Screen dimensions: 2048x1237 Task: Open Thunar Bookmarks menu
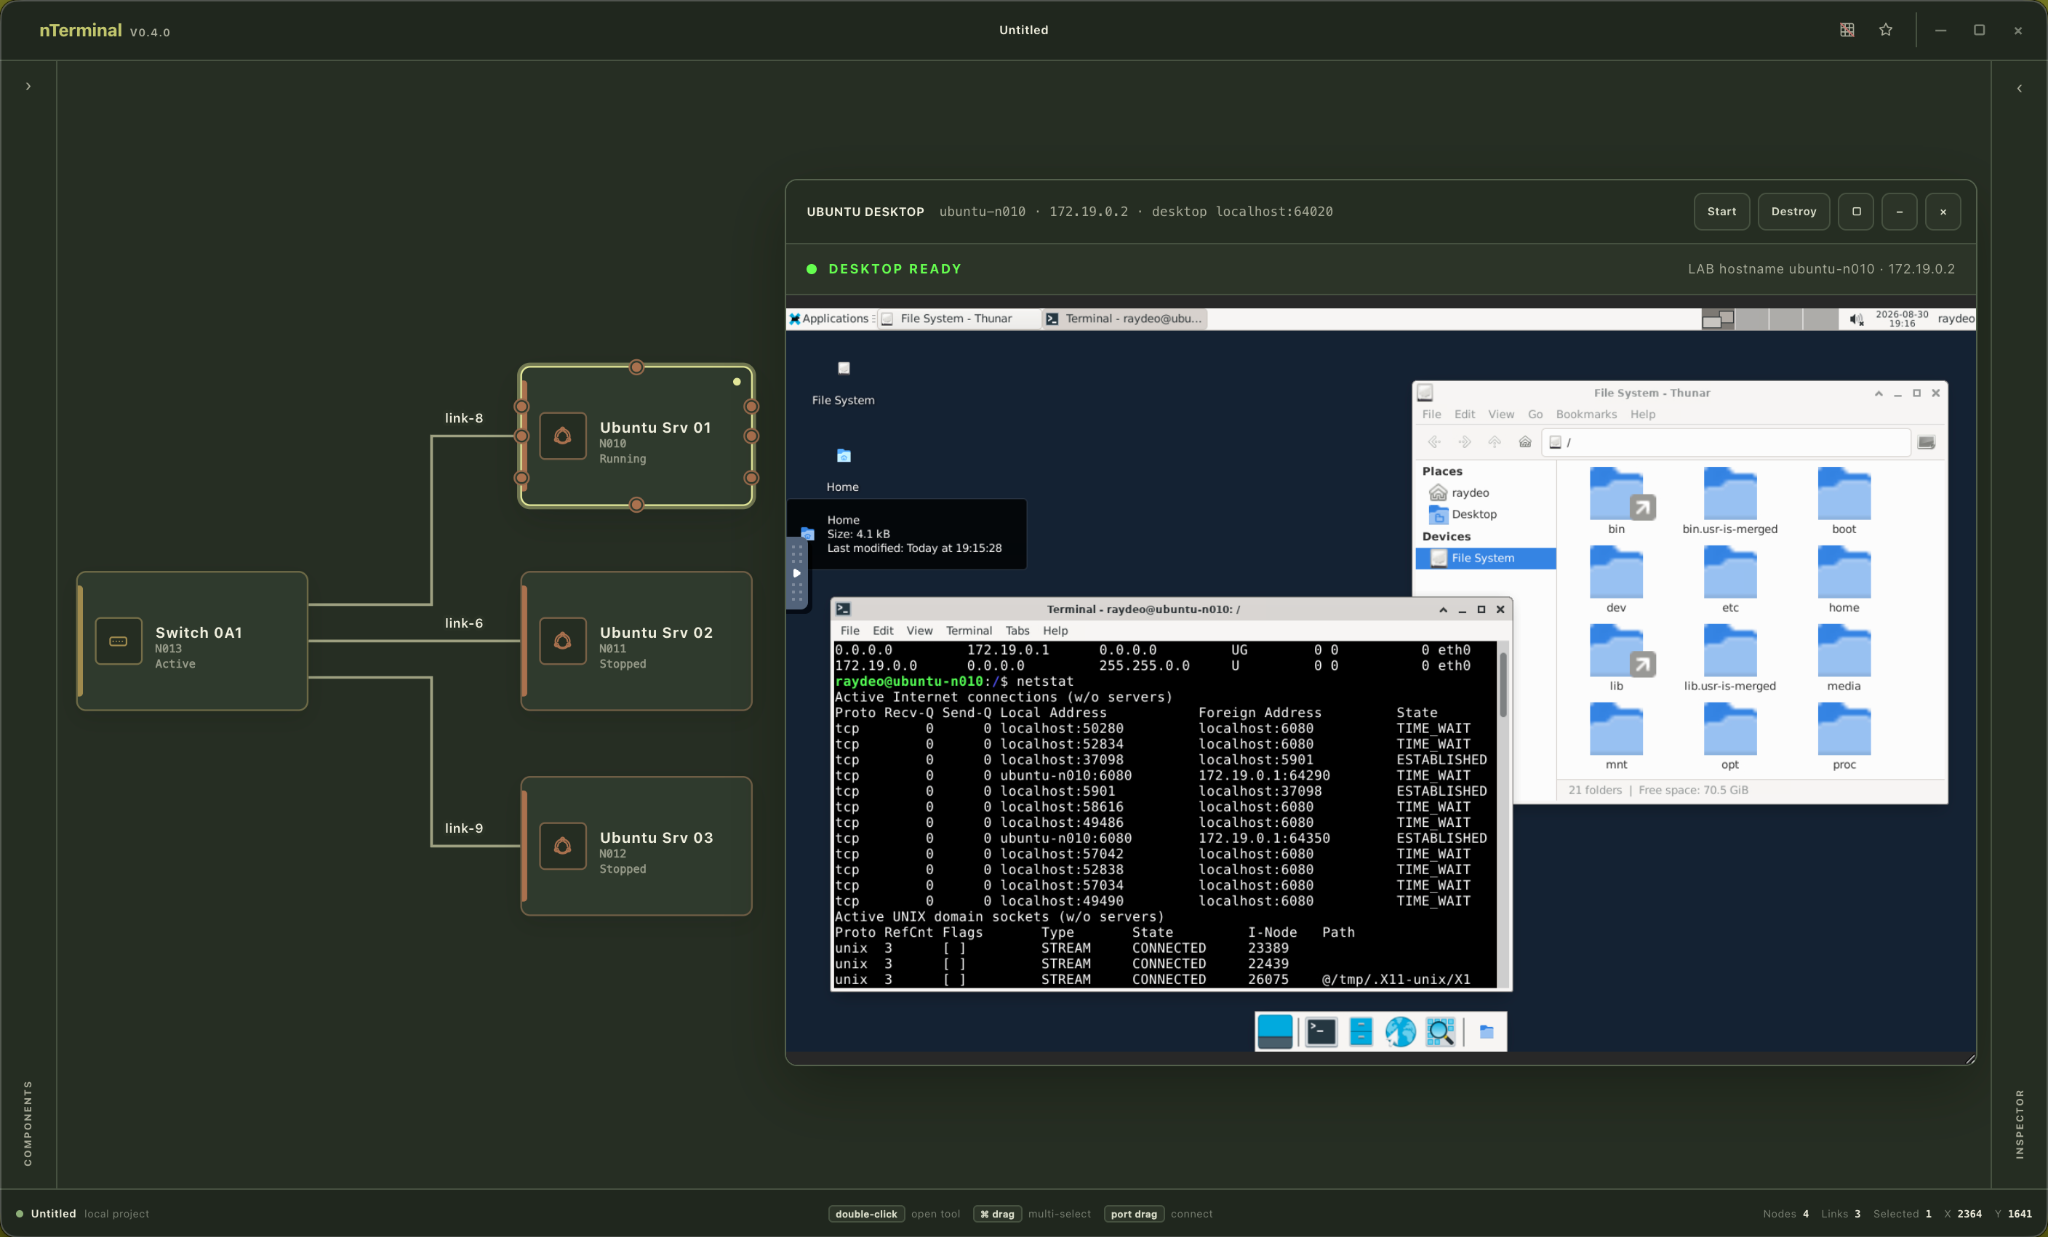point(1586,414)
